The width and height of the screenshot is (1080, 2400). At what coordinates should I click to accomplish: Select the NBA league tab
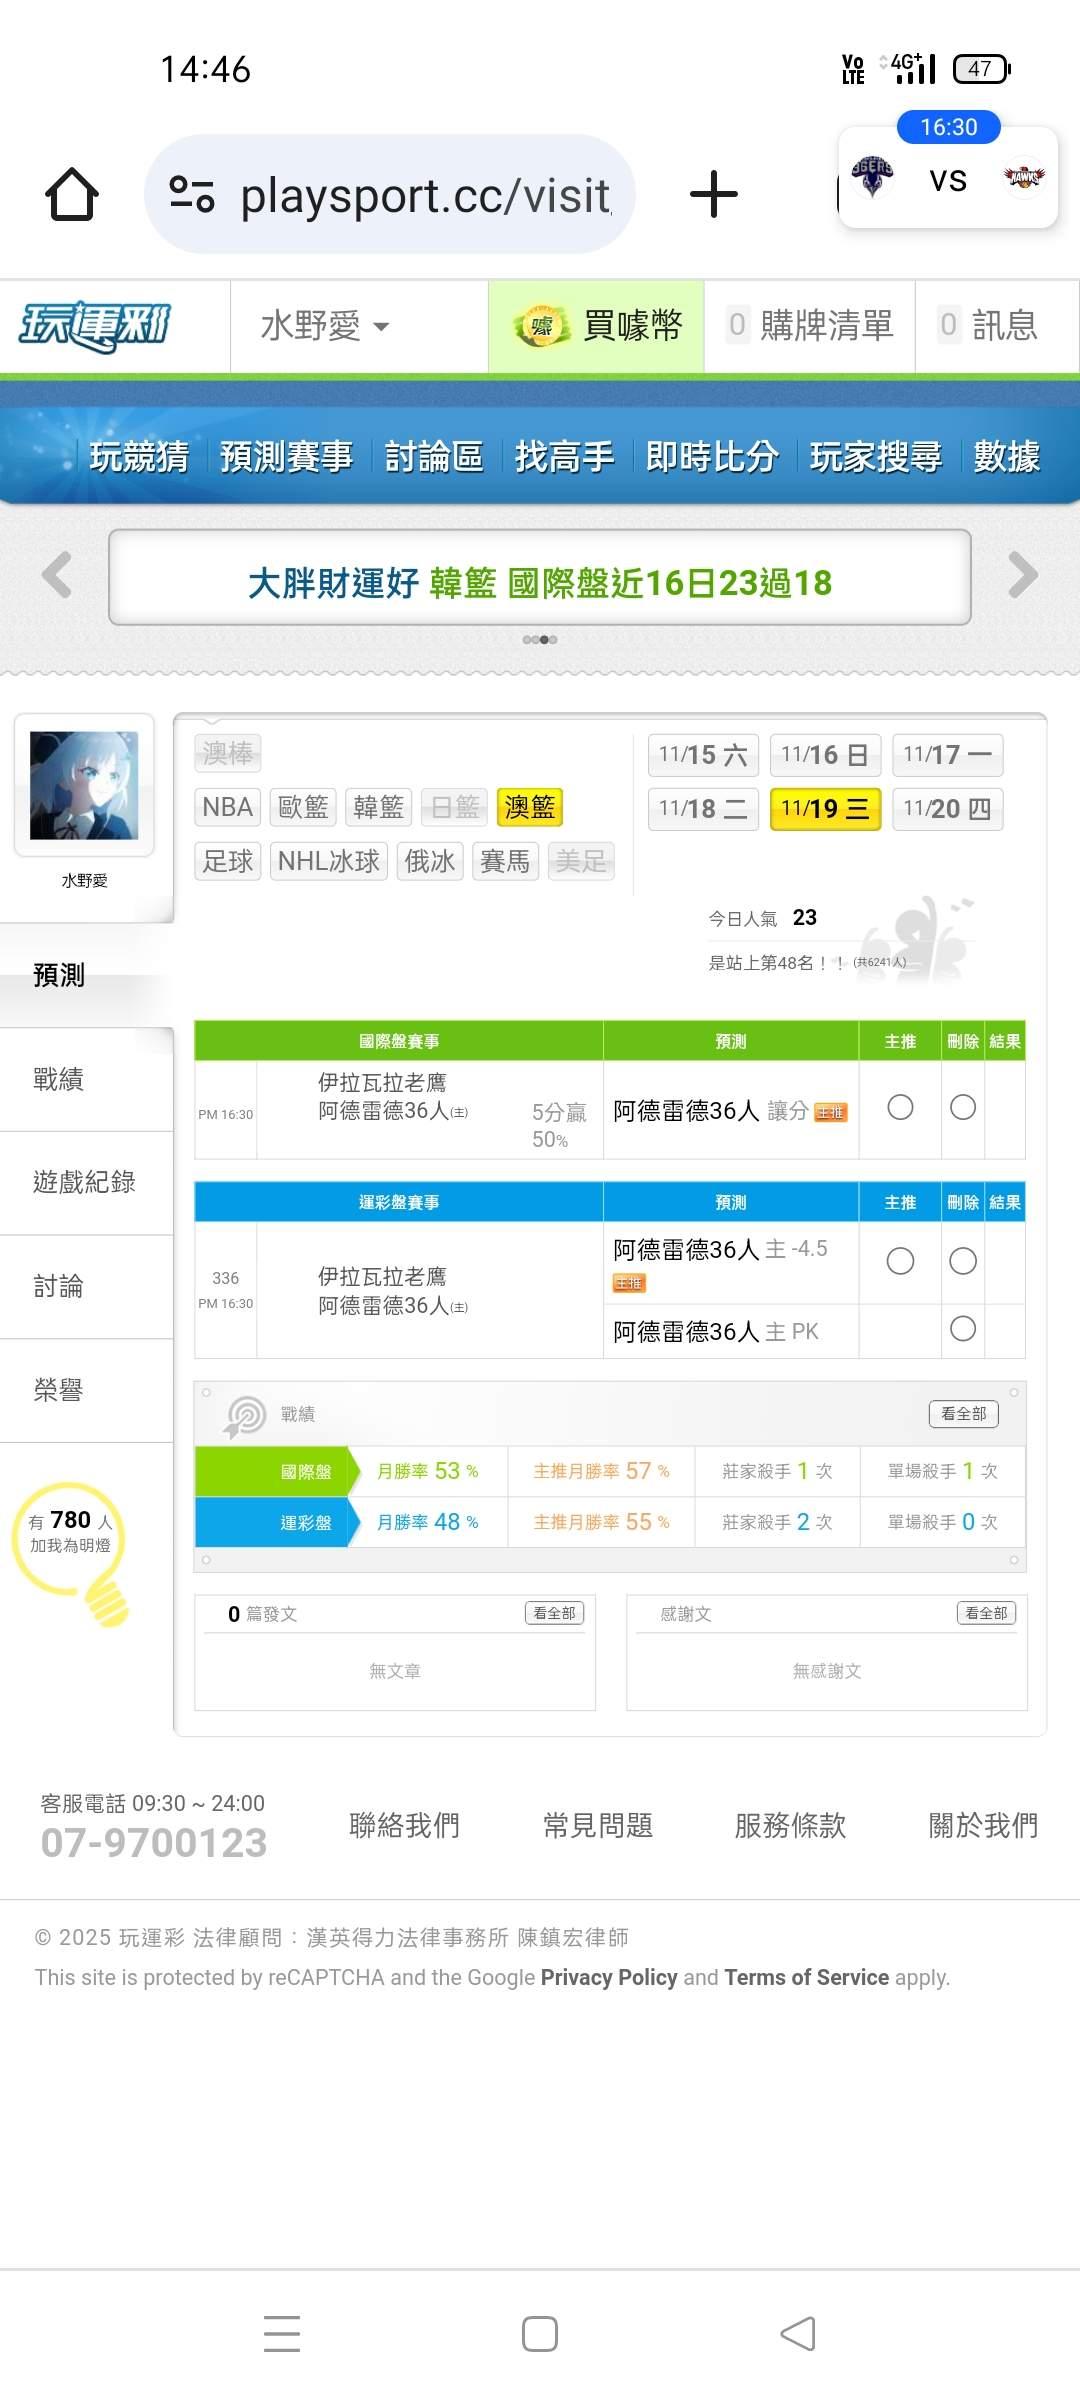pos(227,807)
